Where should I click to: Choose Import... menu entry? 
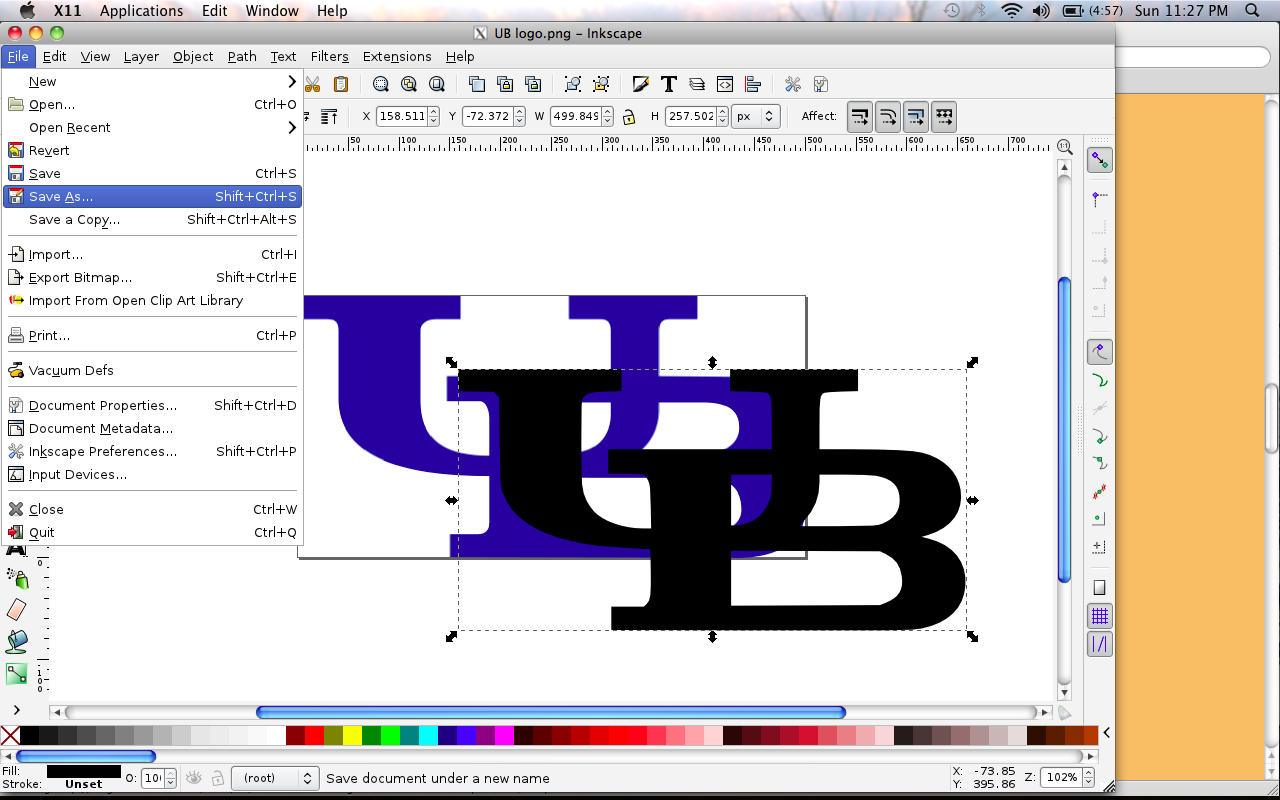pos(152,255)
